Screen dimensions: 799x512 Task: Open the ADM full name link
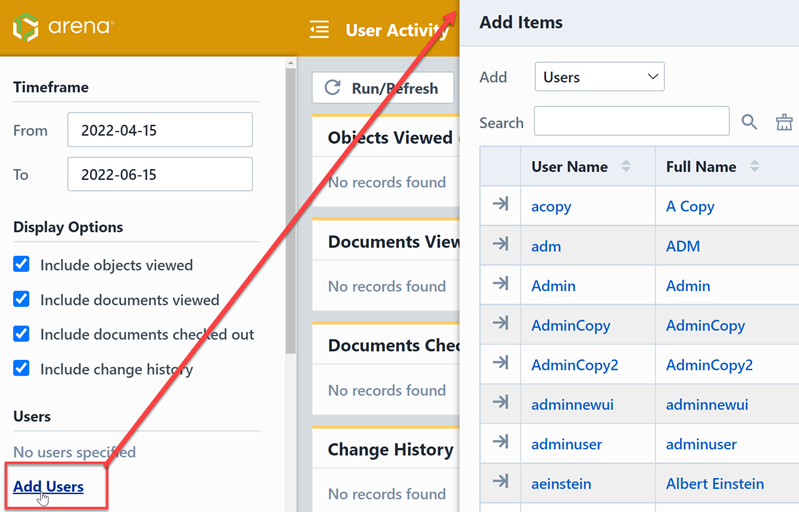point(683,246)
